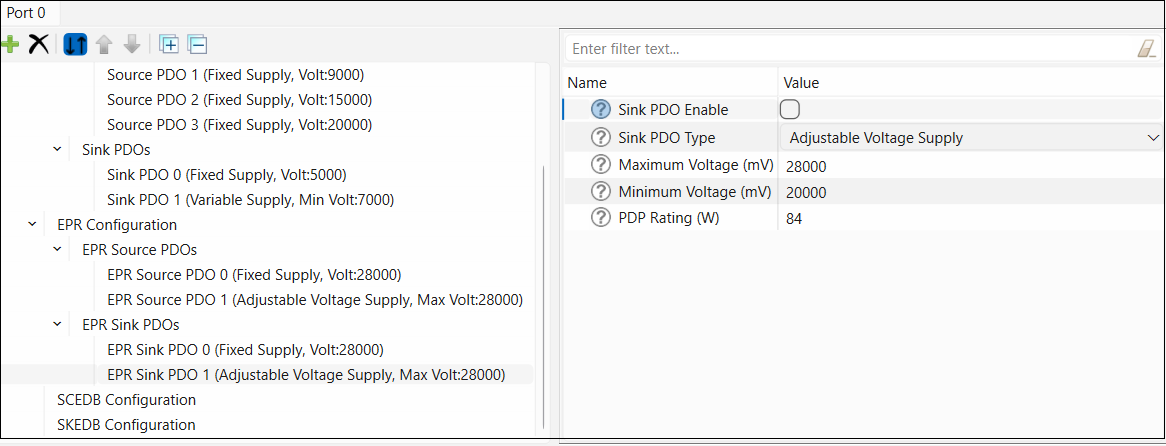Image resolution: width=1166 pixels, height=446 pixels.
Task: Click help icon beside Sink PDO Enable
Action: (x=600, y=110)
